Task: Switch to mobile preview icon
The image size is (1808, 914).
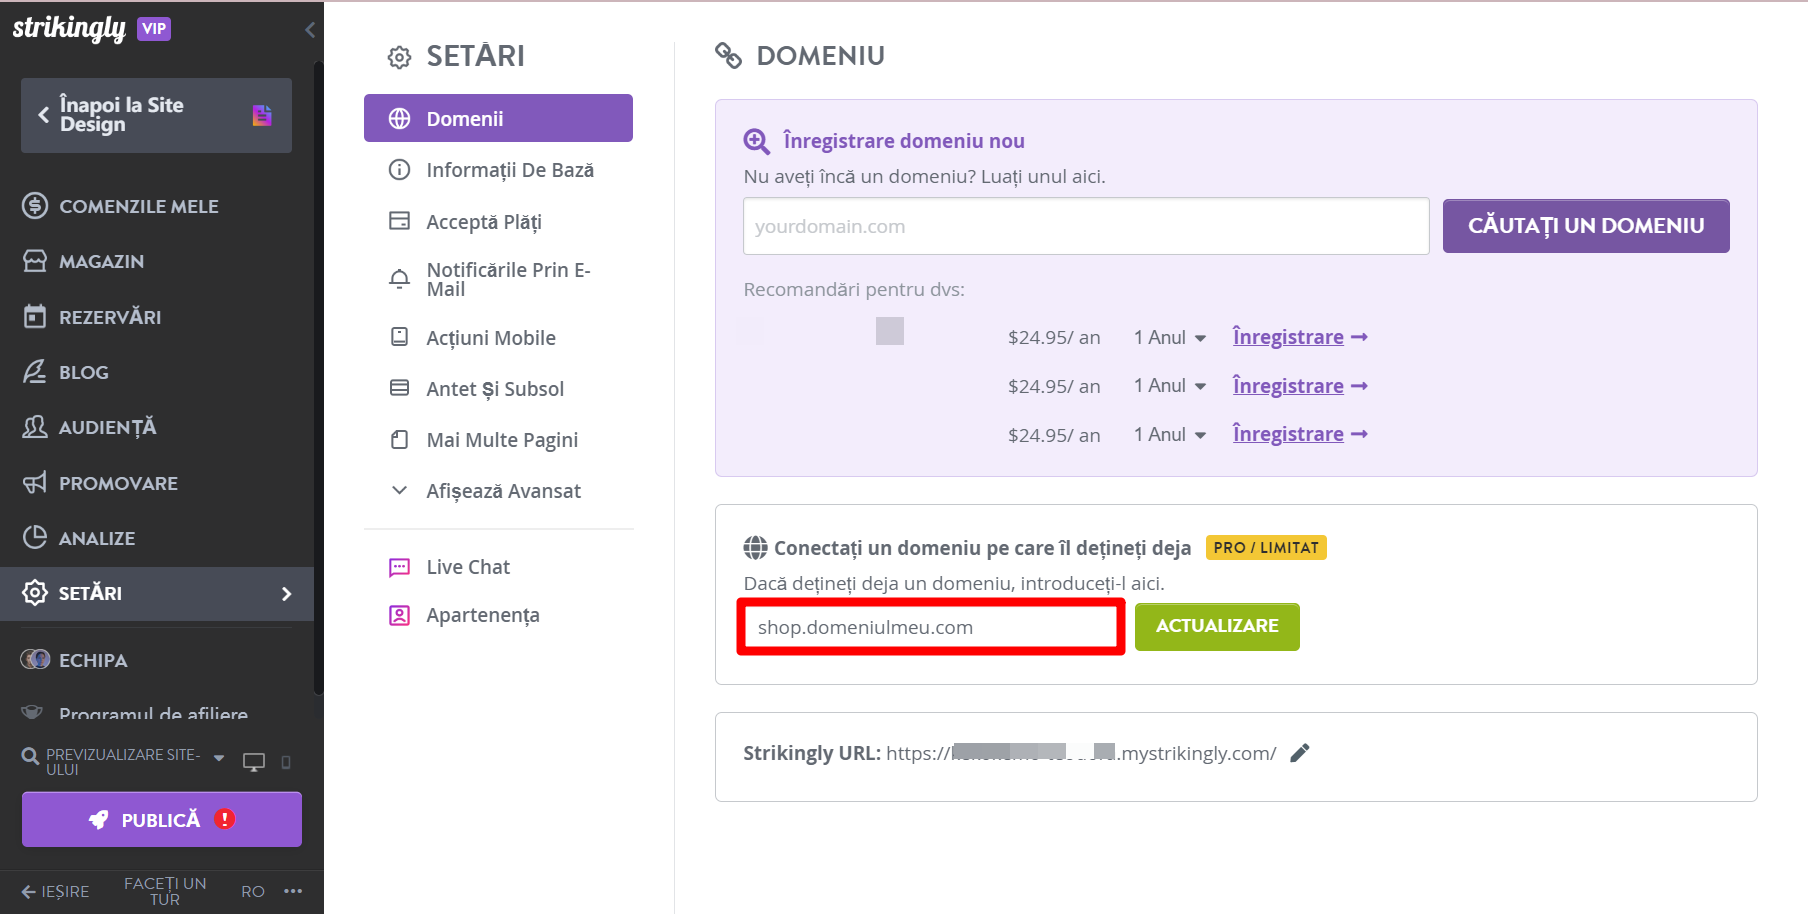Action: (286, 762)
